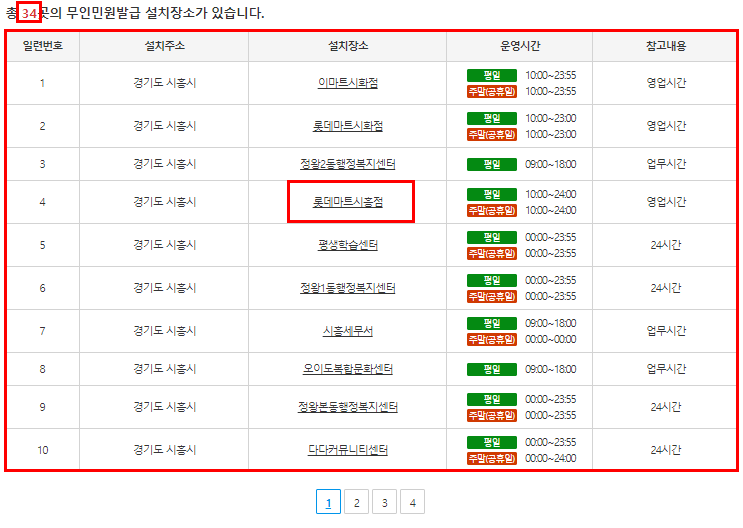Screen dimensions: 743x528
Task: Select the total count number 34
Action: point(29,13)
